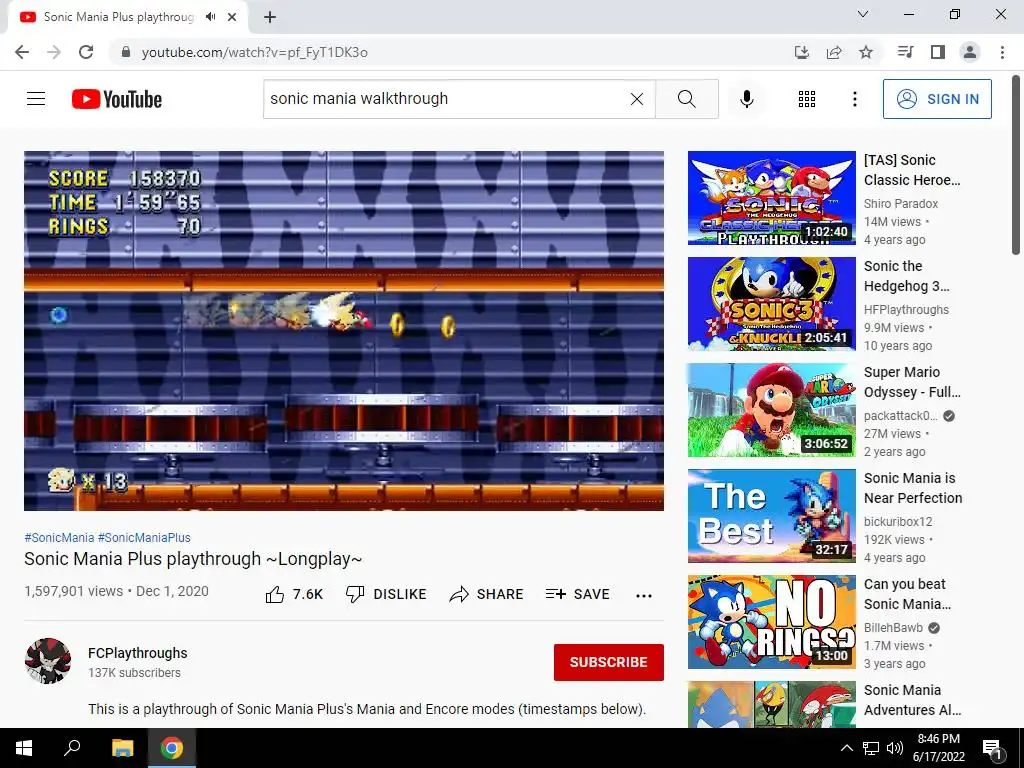This screenshot has width=1024, height=768.
Task: Open the volume control in tray
Action: [895, 748]
